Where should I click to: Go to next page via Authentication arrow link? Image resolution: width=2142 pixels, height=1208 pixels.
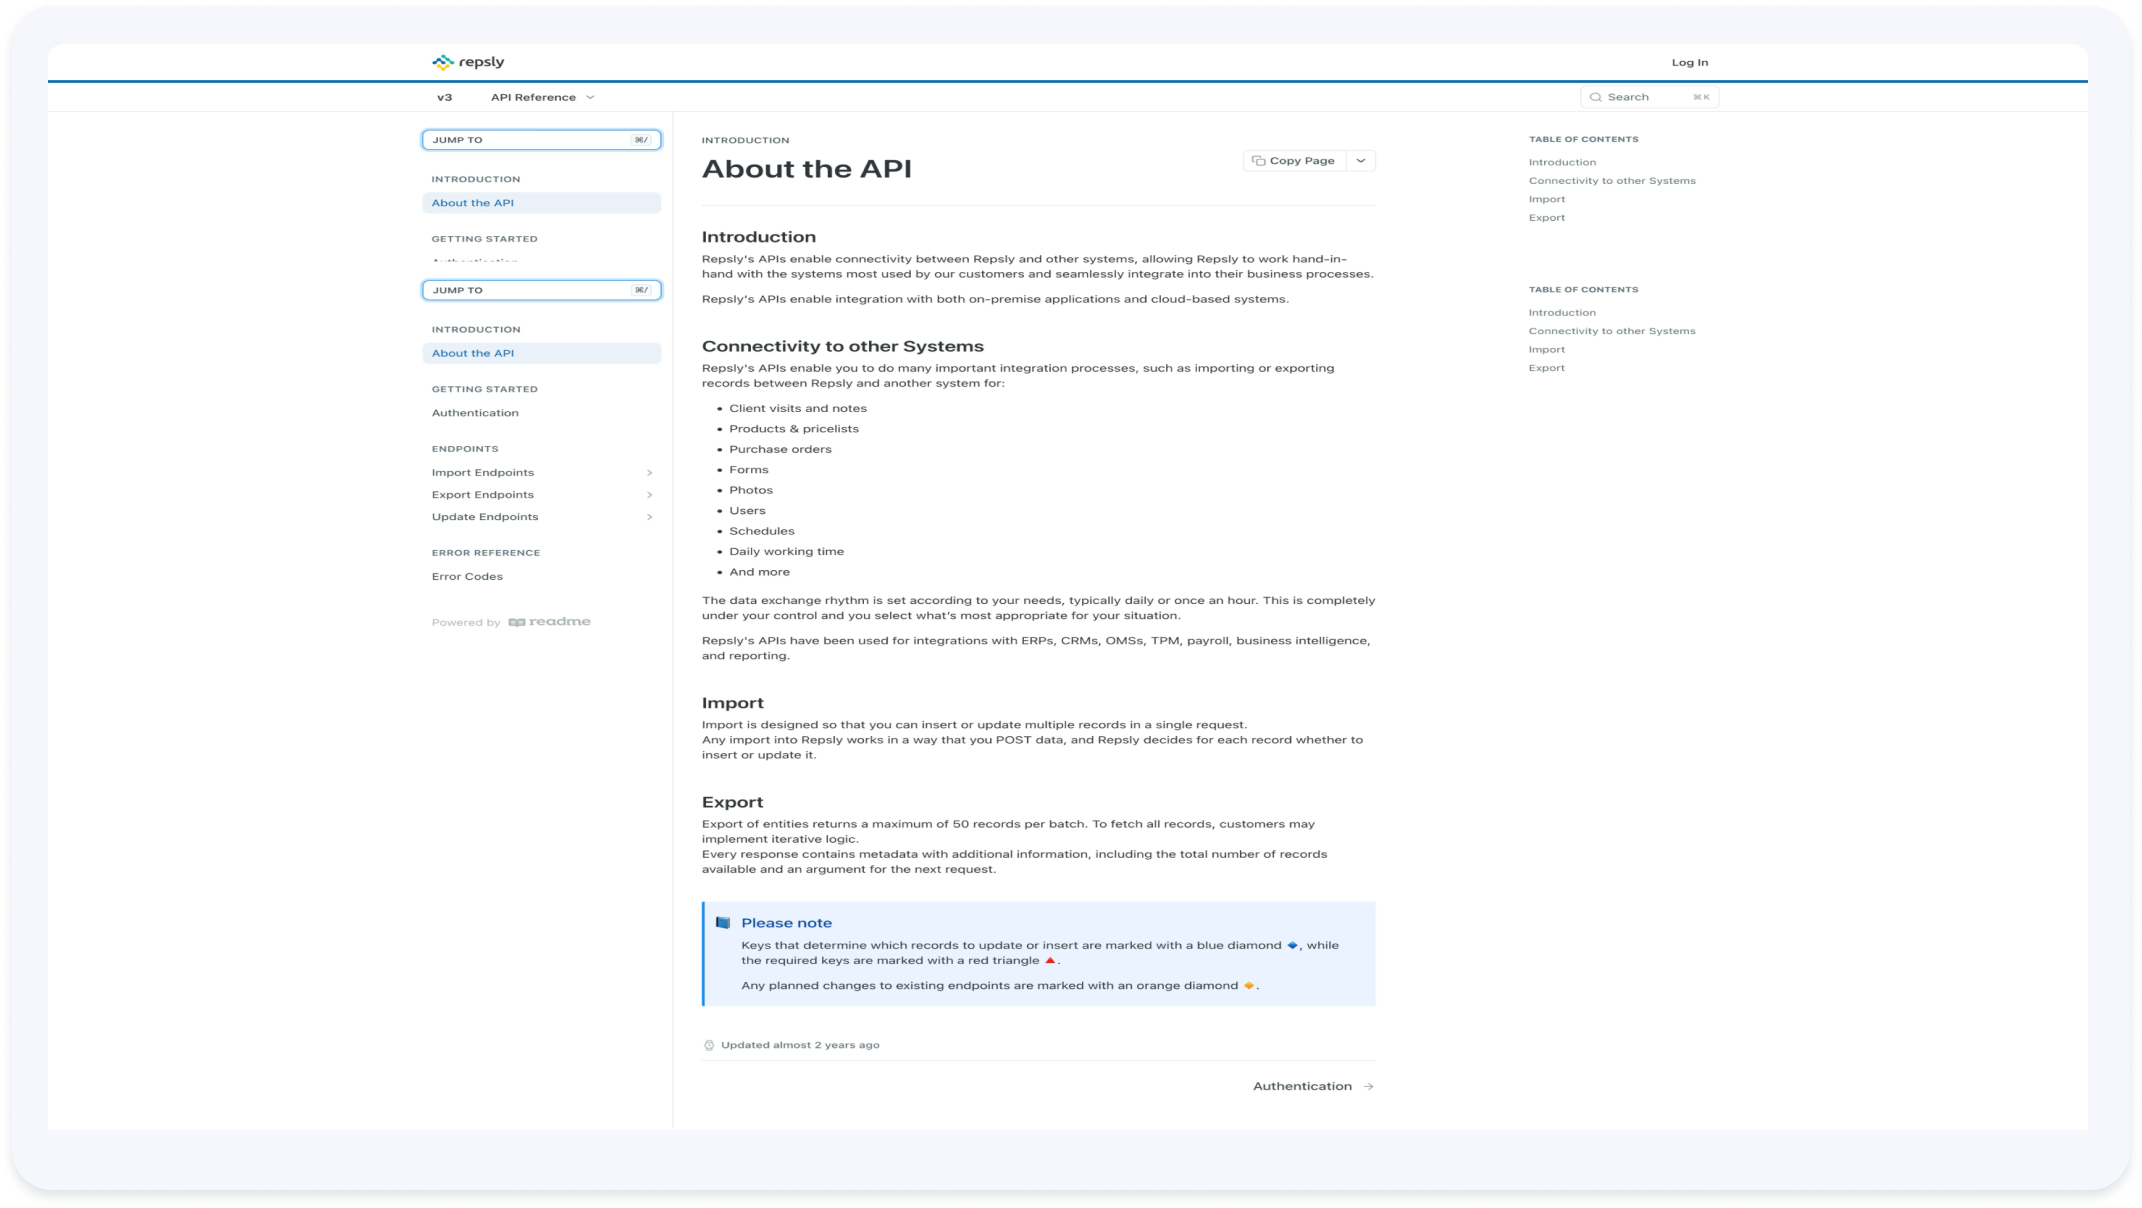click(x=1313, y=1086)
